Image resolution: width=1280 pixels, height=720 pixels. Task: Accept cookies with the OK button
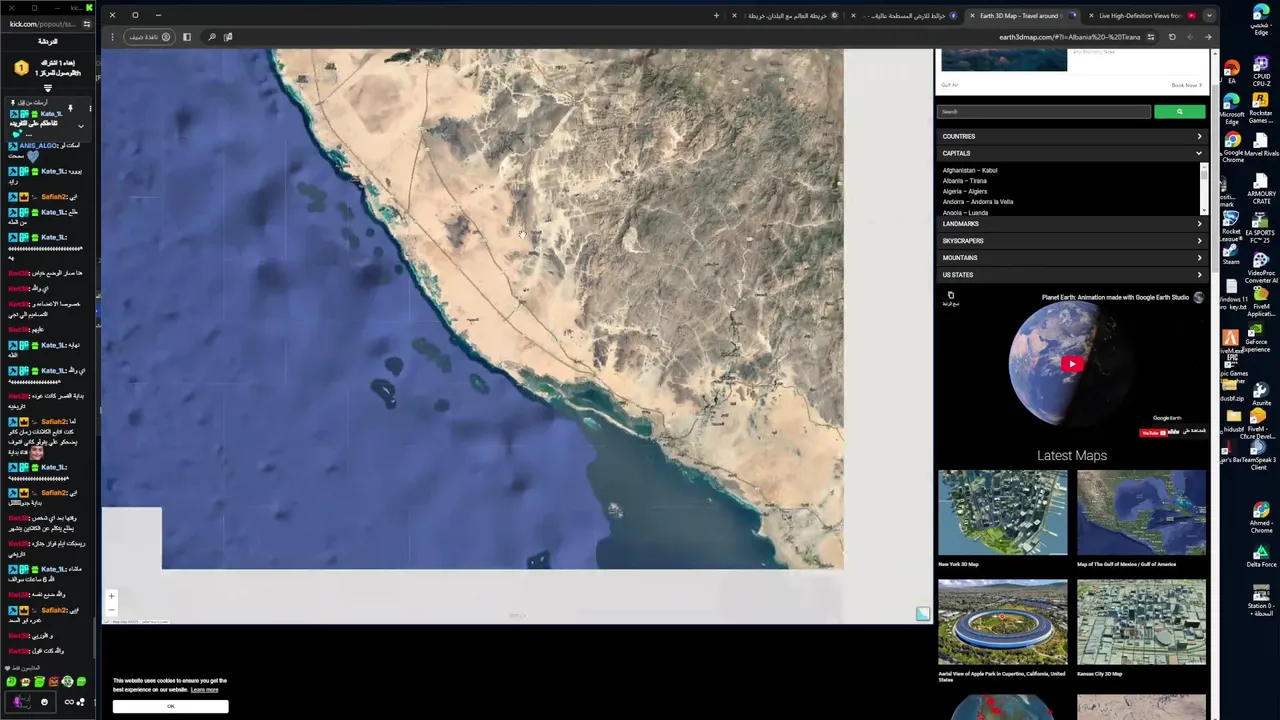pyautogui.click(x=170, y=706)
